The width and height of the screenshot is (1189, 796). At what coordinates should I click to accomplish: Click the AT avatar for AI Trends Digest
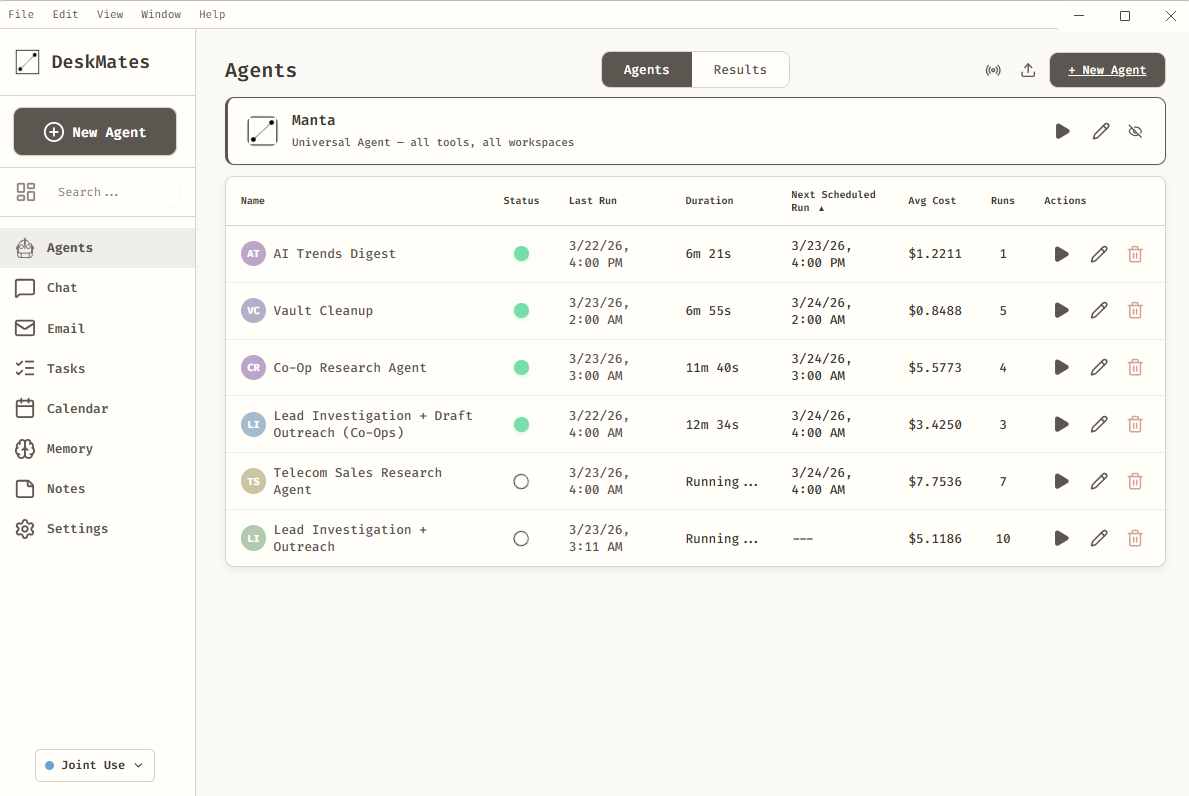point(253,254)
